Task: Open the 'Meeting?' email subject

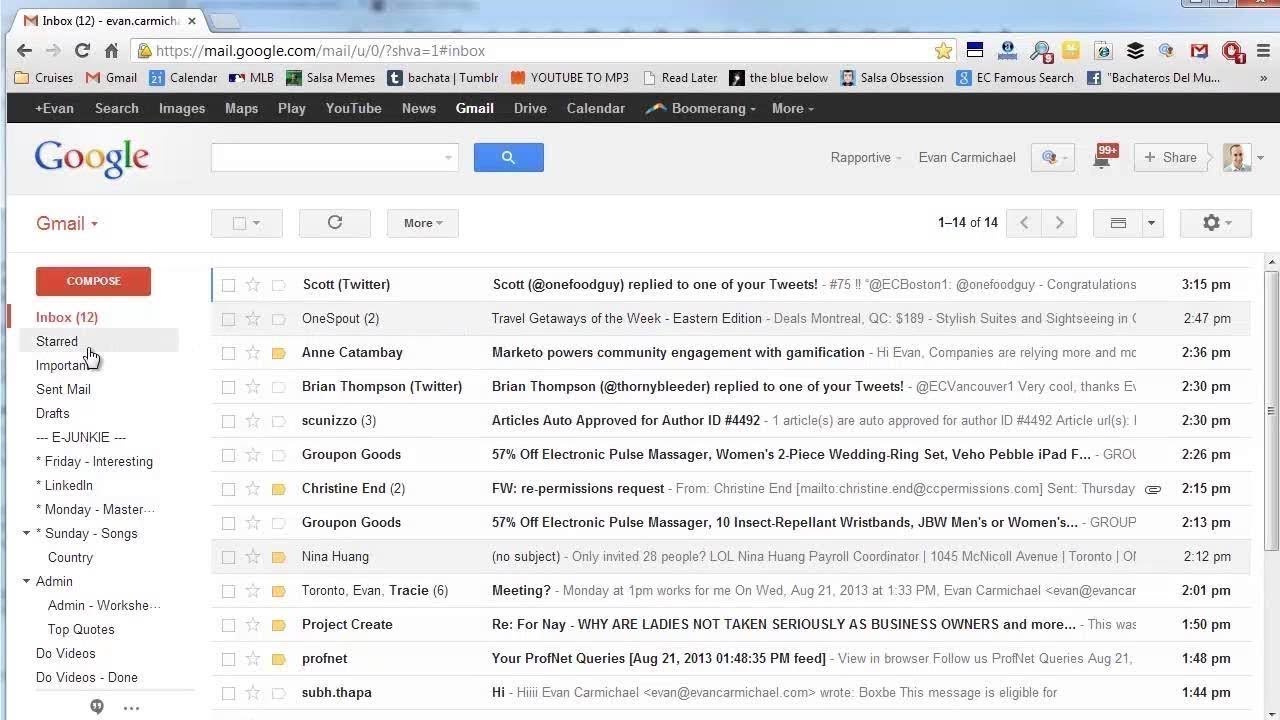Action: coord(521,591)
